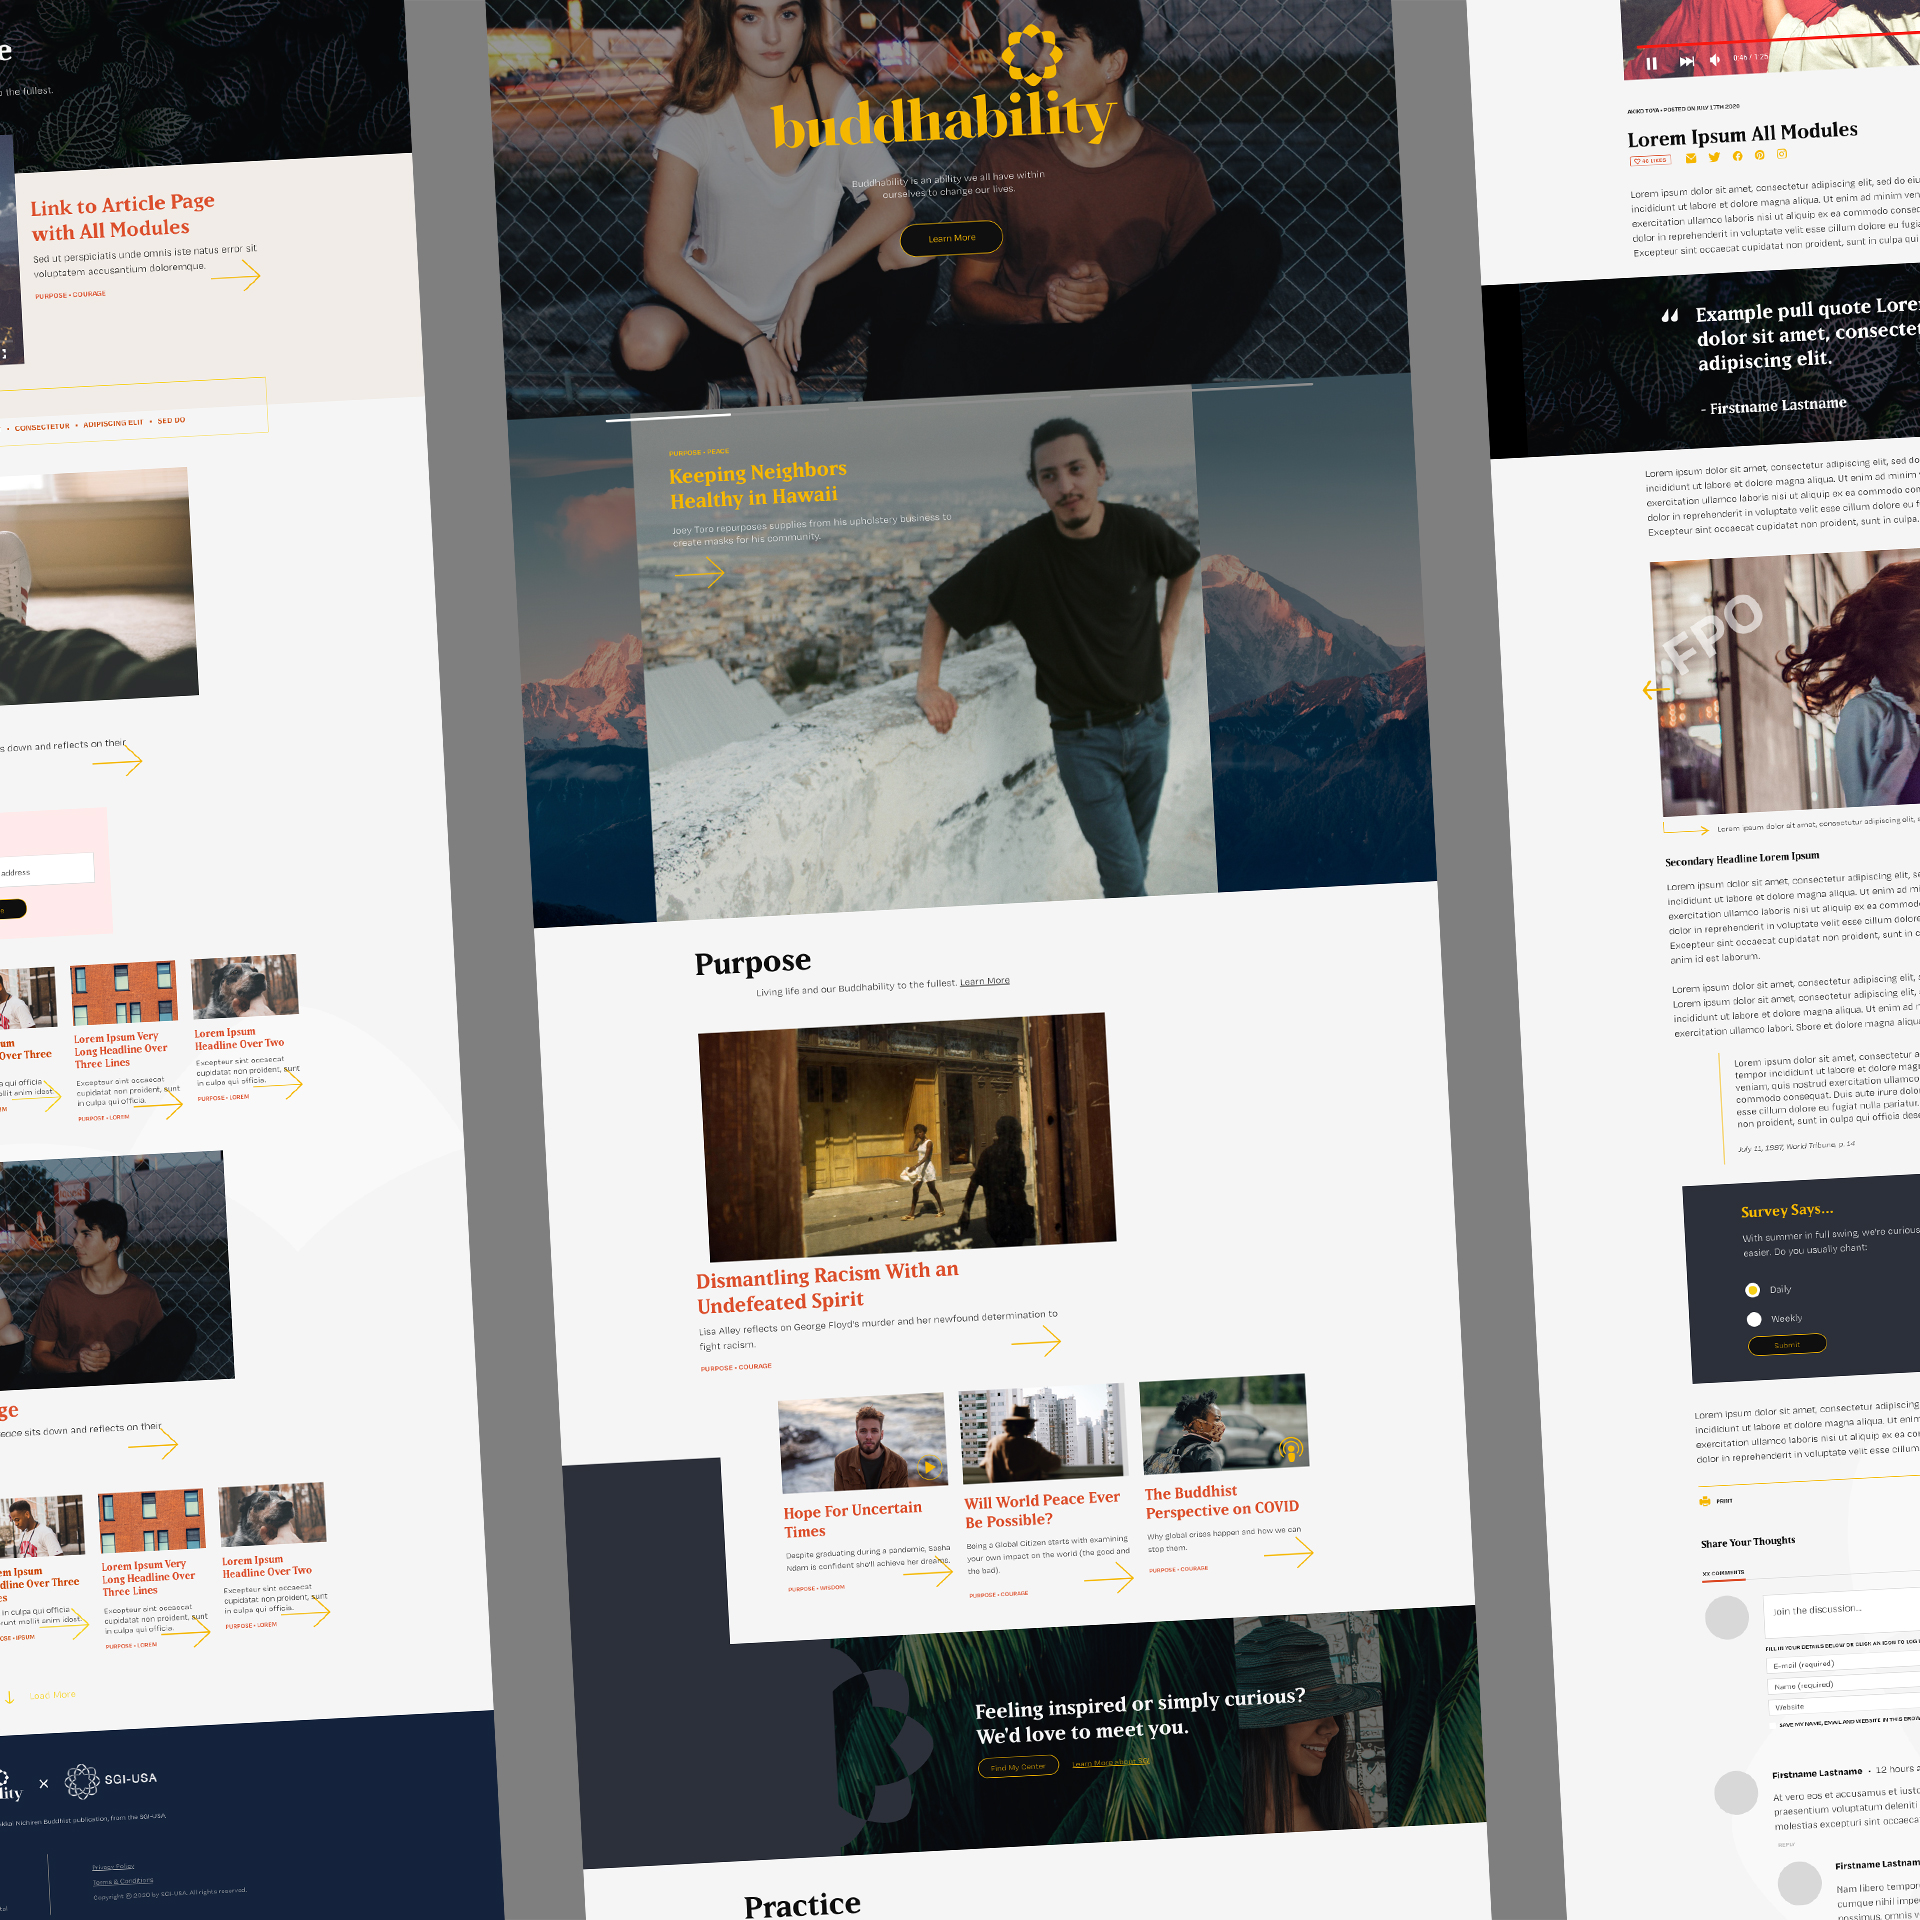This screenshot has width=1920, height=1920.
Task: Open Dismantling Racism With an Undefeated Spirit
Action: point(827,1288)
